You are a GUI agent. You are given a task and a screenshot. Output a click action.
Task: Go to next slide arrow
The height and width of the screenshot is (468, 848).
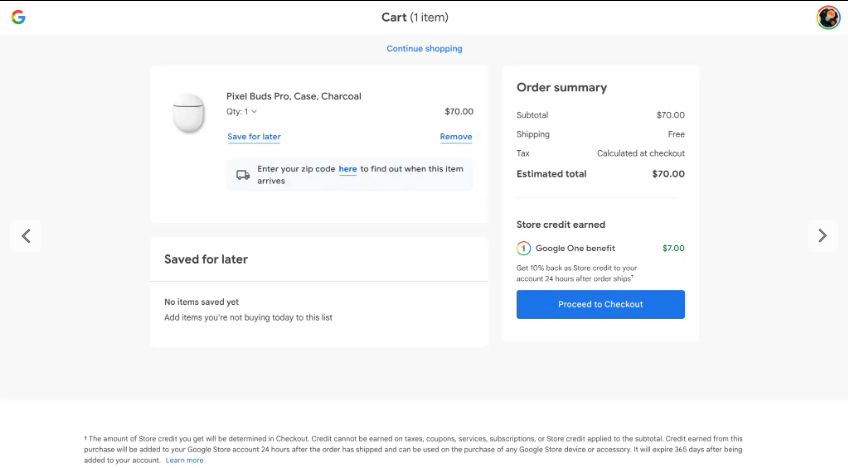coord(822,235)
